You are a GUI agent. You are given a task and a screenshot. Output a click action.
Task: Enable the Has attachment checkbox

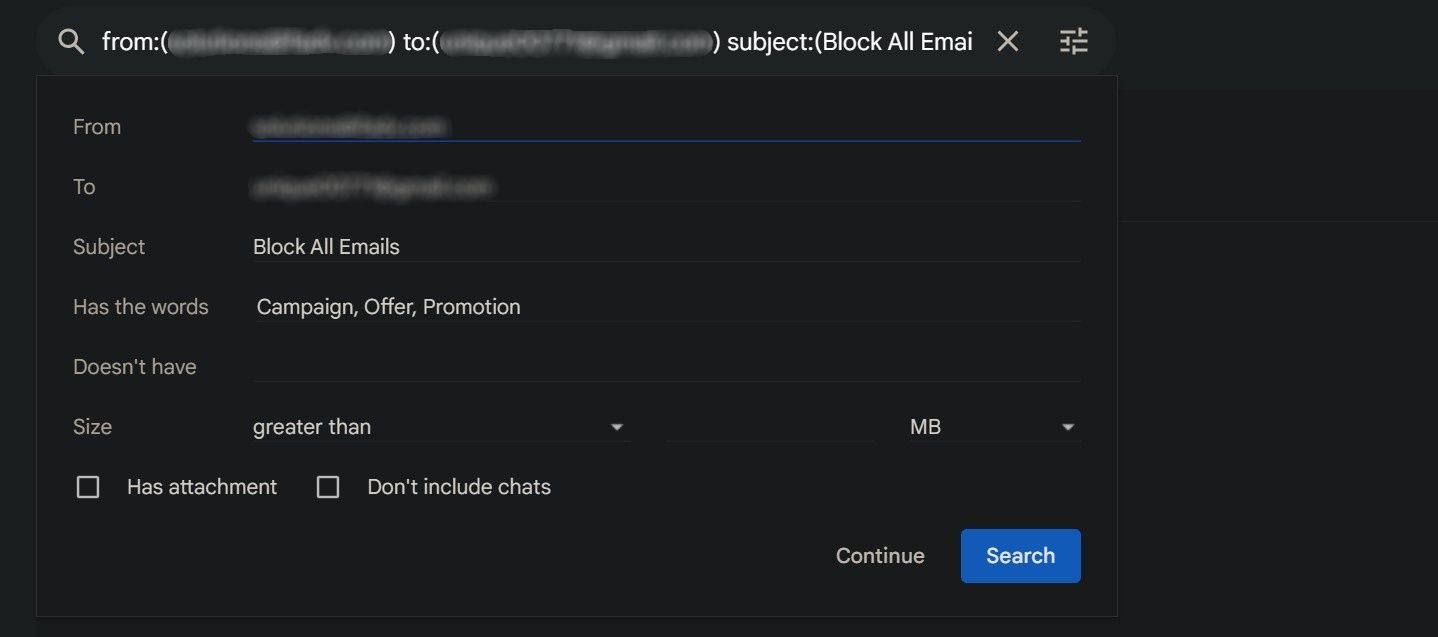click(x=88, y=486)
